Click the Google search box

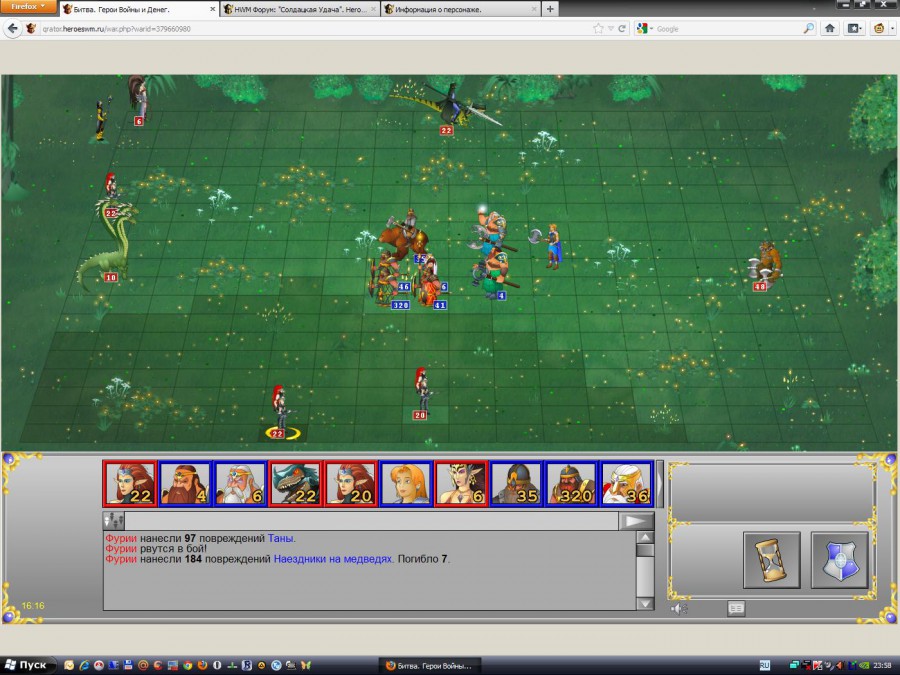click(x=728, y=29)
